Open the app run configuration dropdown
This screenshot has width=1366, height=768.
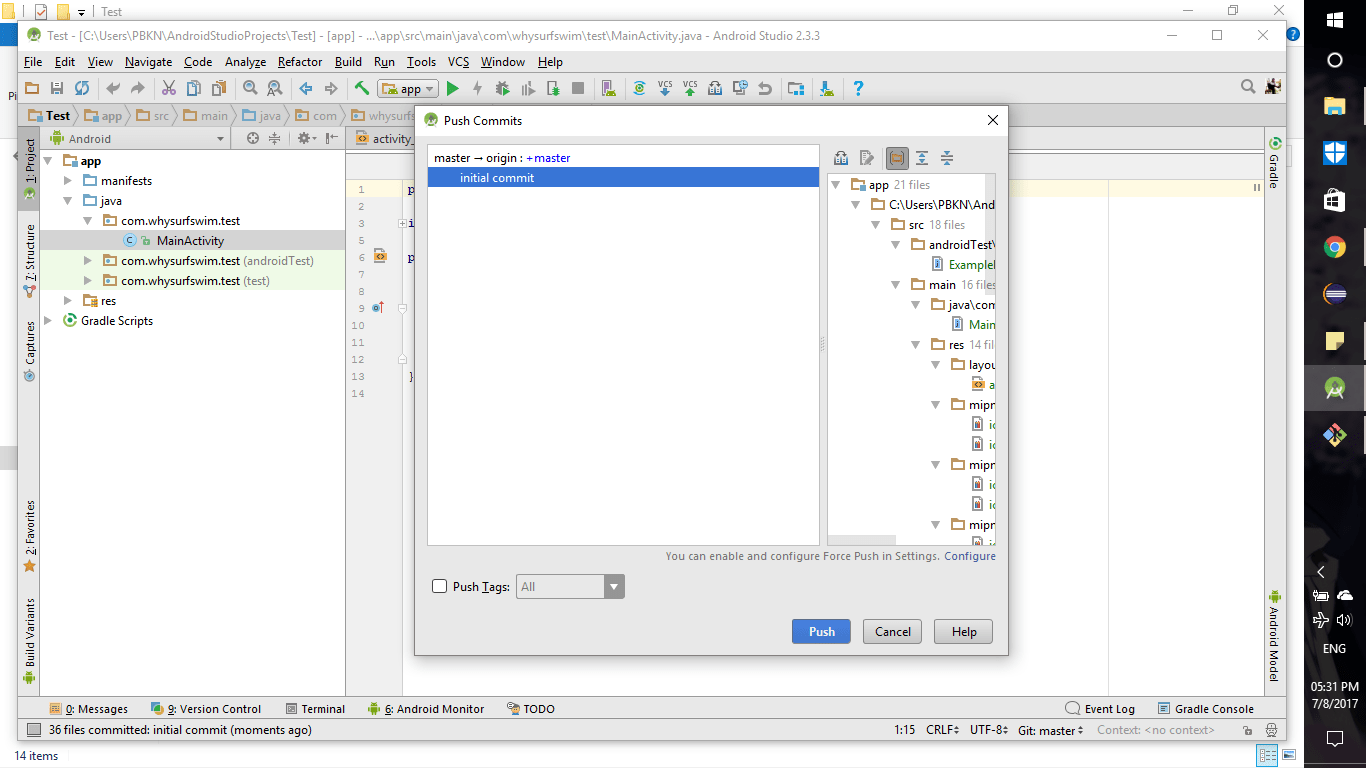[428, 88]
